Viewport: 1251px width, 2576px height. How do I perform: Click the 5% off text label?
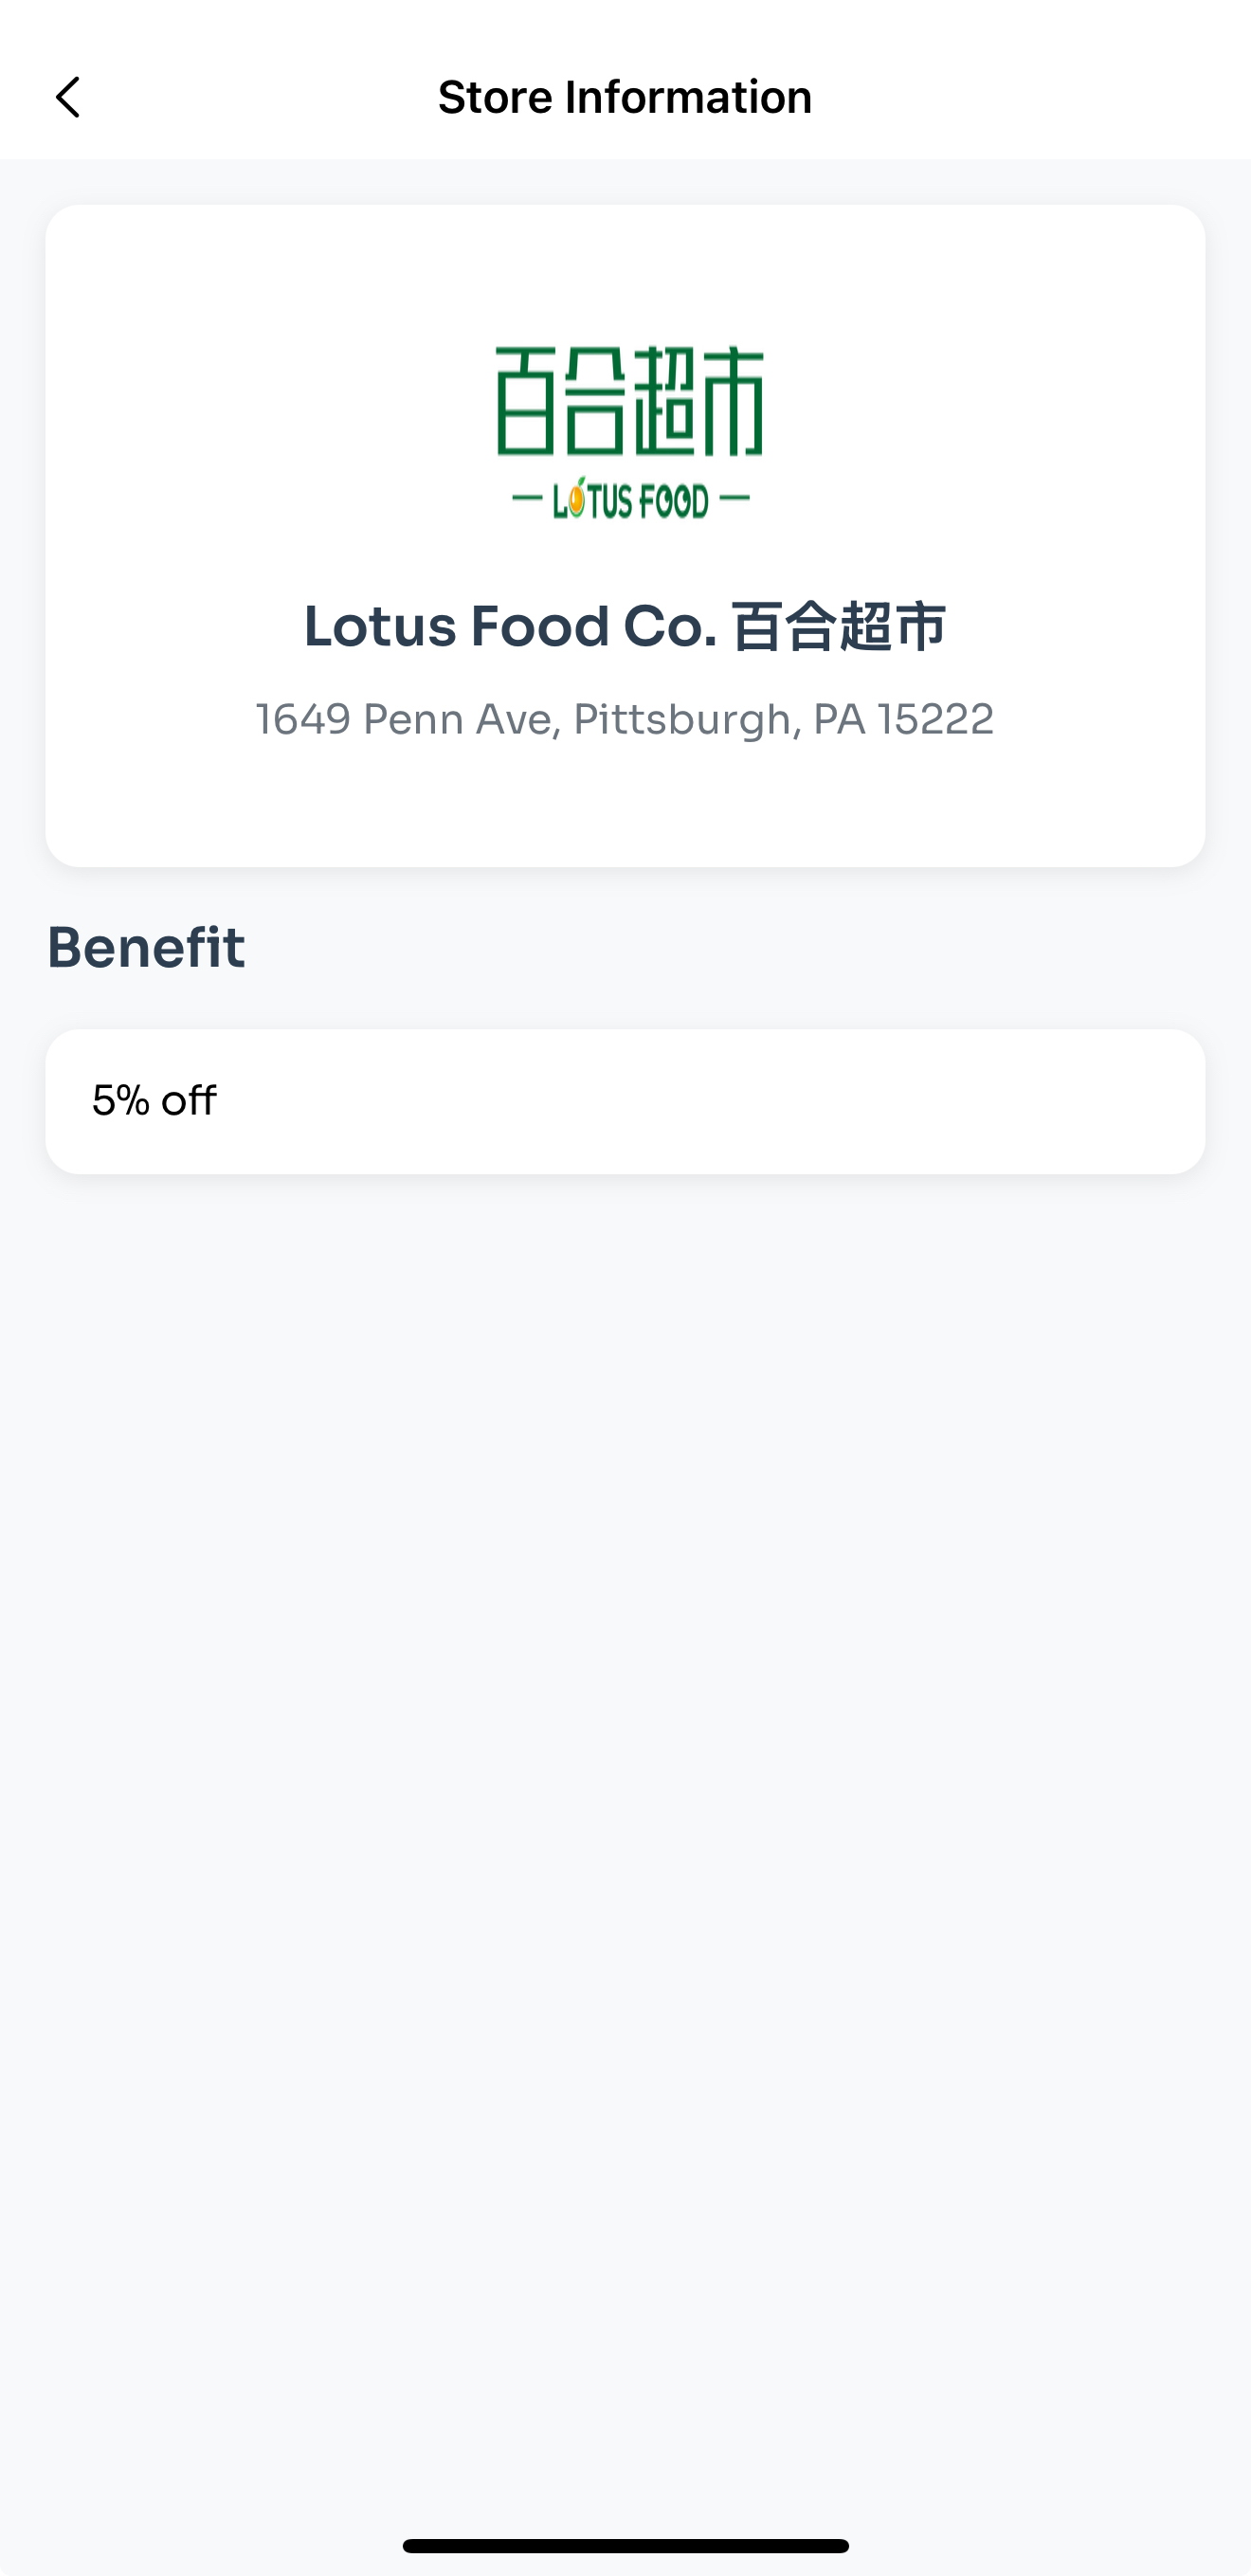154,1101
